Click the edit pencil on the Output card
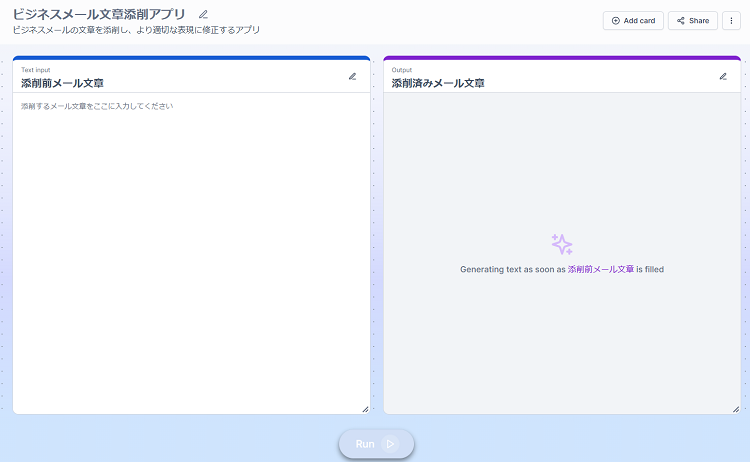 coord(723,76)
